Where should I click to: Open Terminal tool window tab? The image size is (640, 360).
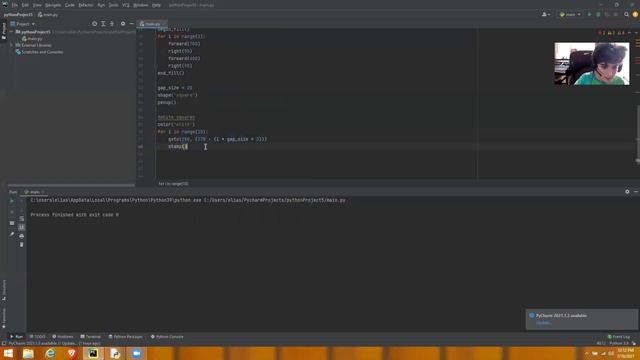coord(91,337)
